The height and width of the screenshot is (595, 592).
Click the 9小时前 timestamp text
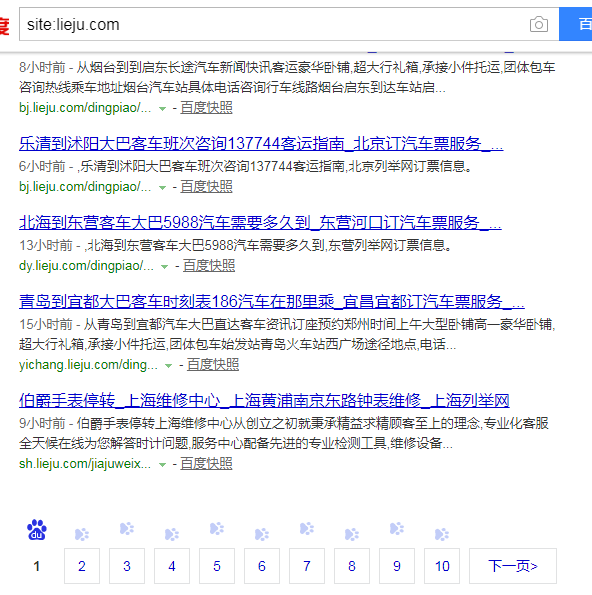click(42, 423)
